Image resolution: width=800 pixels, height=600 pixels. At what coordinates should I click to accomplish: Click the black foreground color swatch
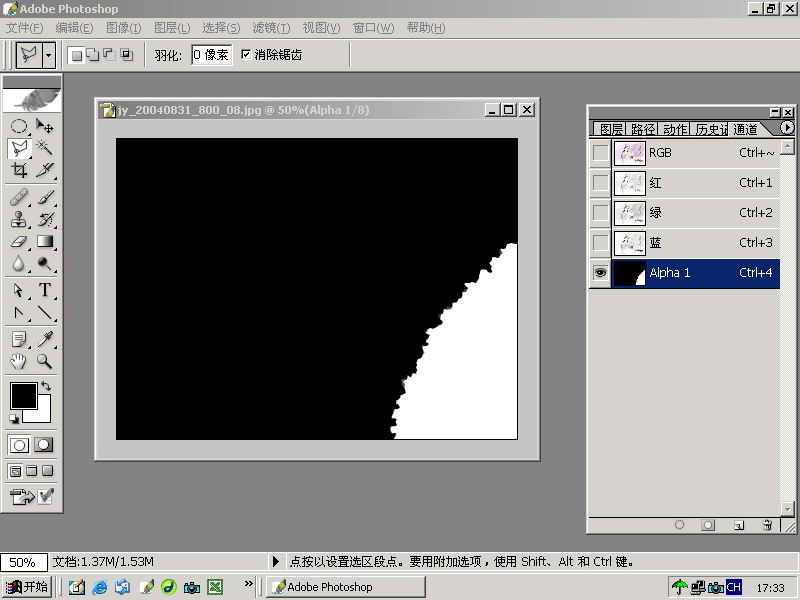tap(23, 395)
